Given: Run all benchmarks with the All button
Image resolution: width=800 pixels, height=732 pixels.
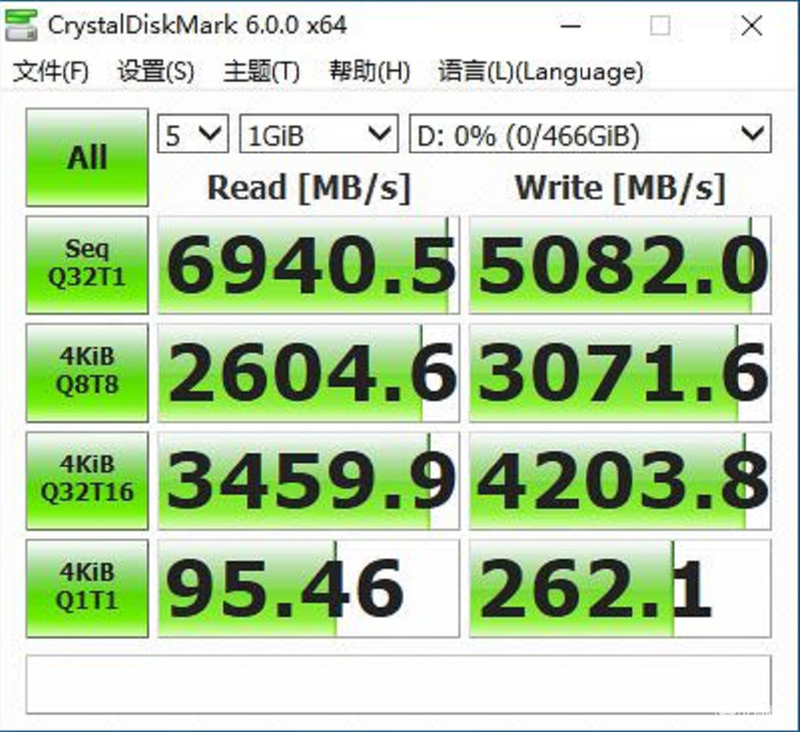Looking at the screenshot, I should [x=87, y=157].
